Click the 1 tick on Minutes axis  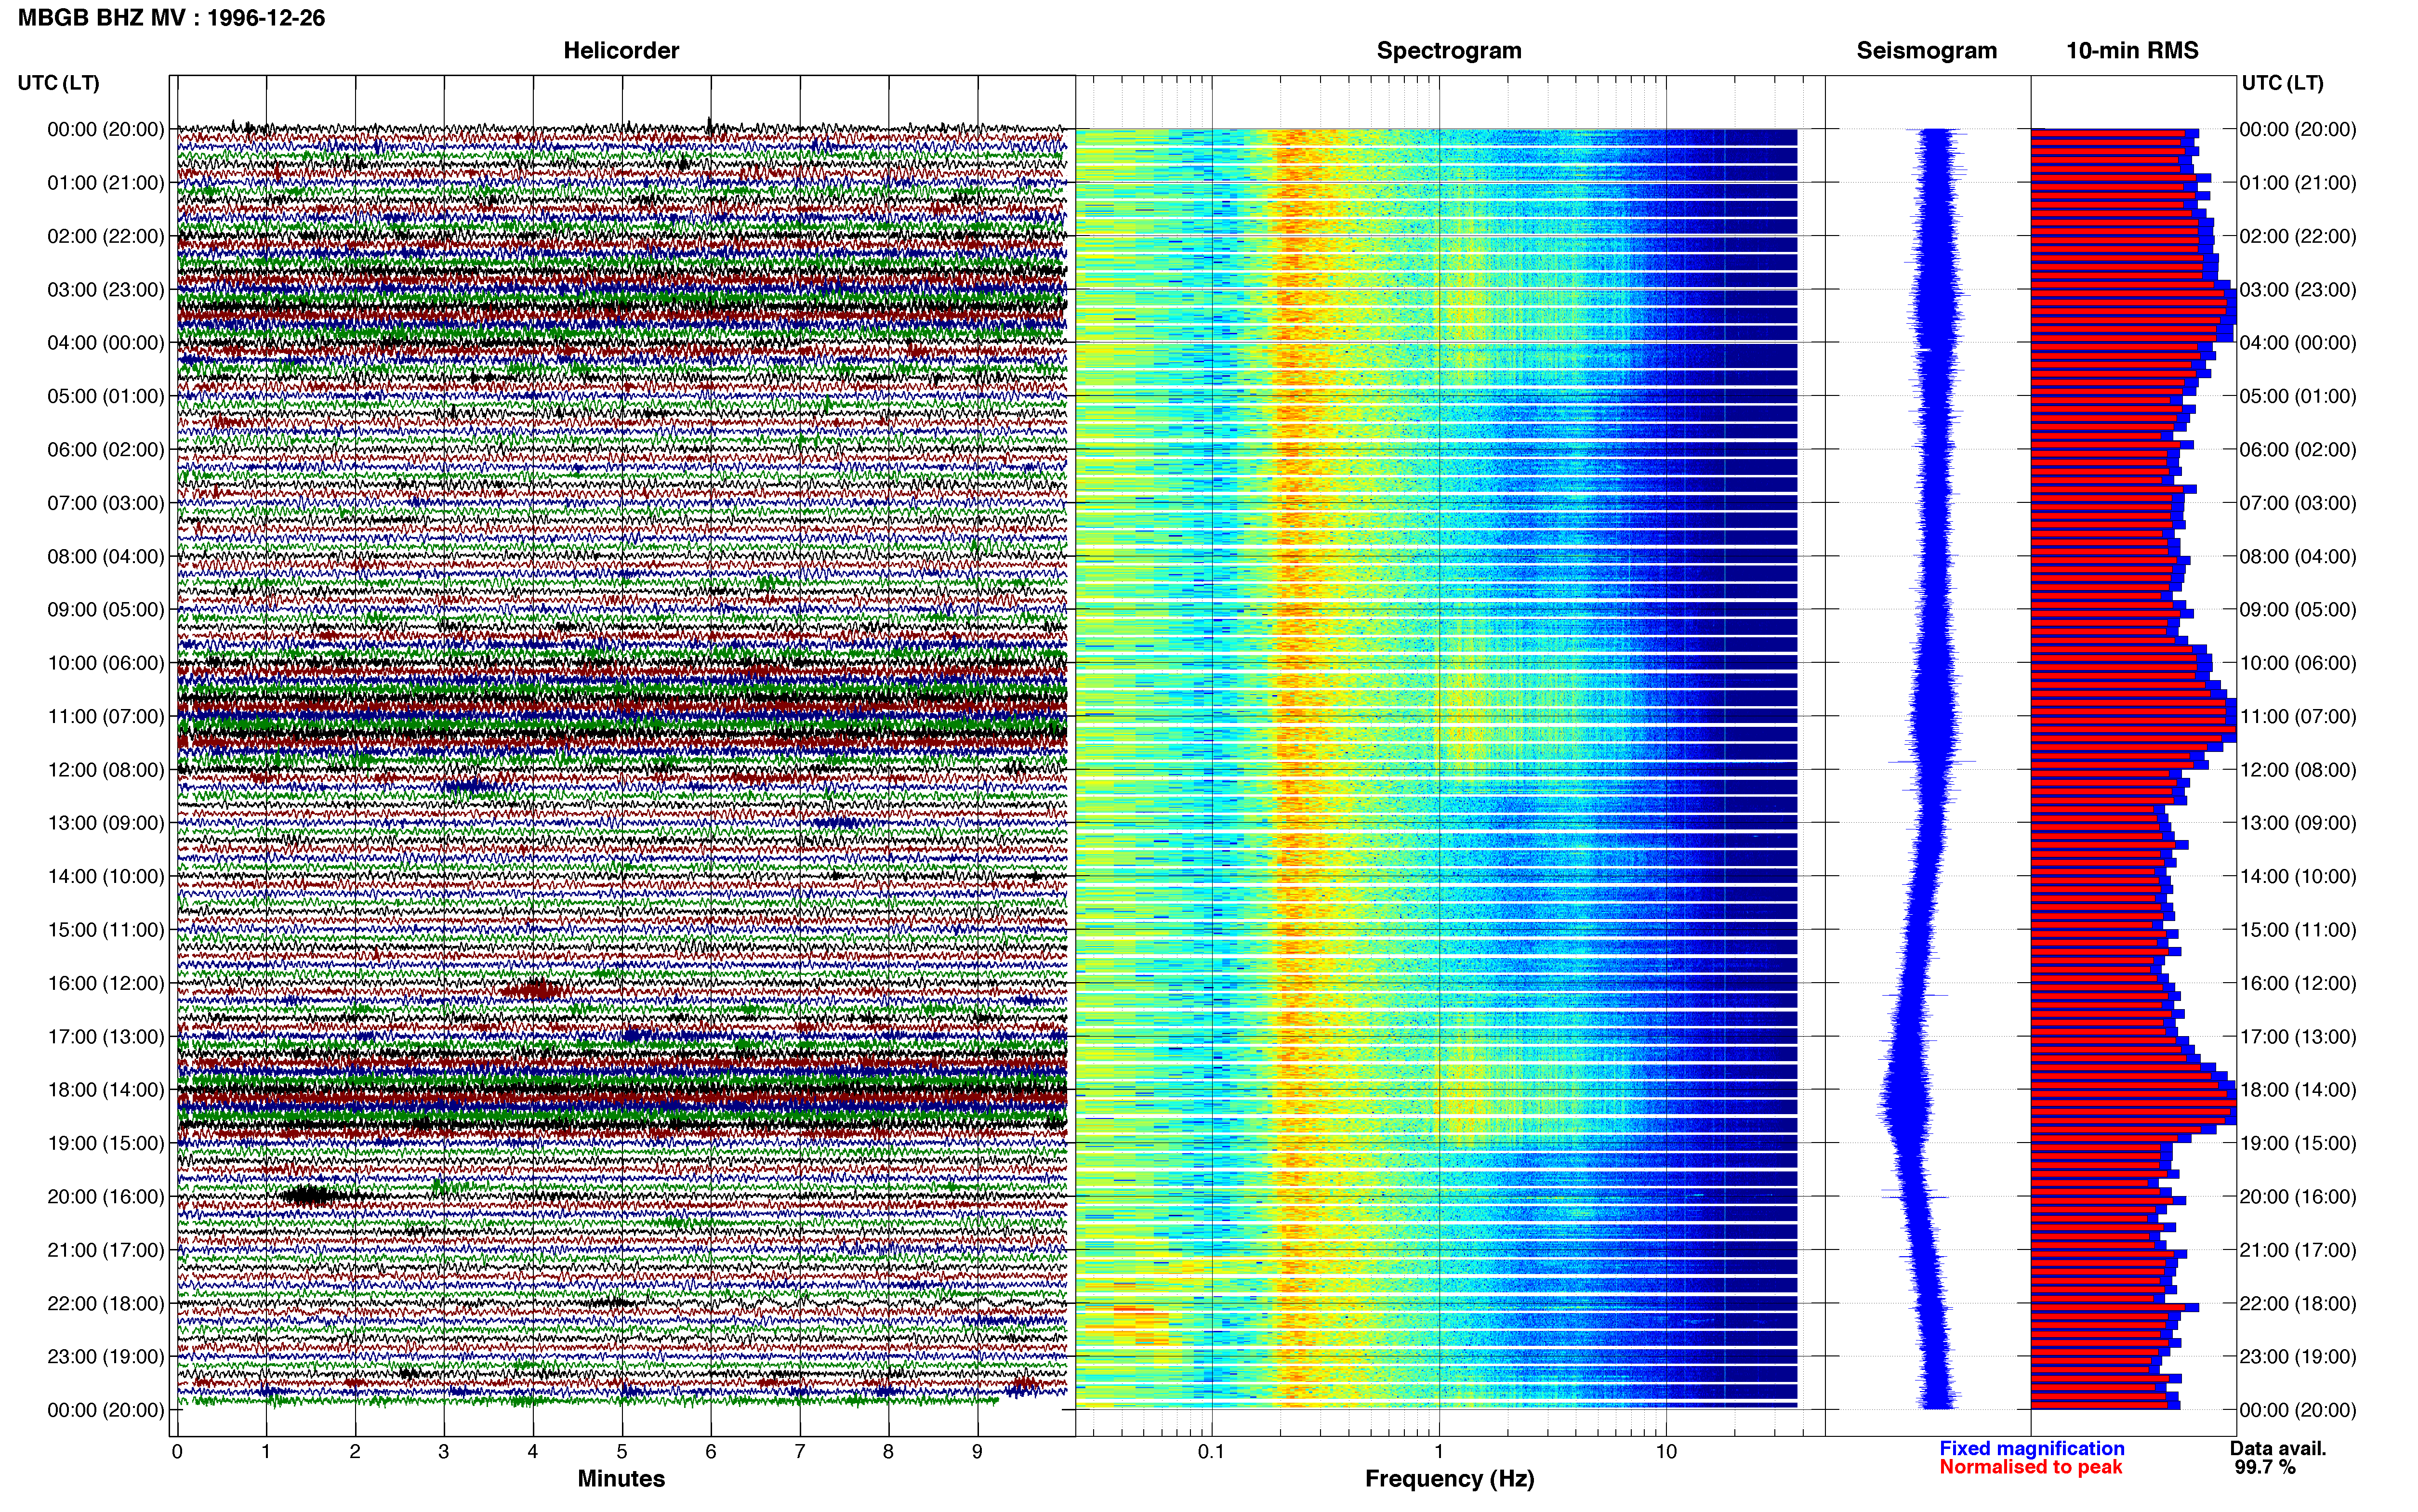point(266,1451)
